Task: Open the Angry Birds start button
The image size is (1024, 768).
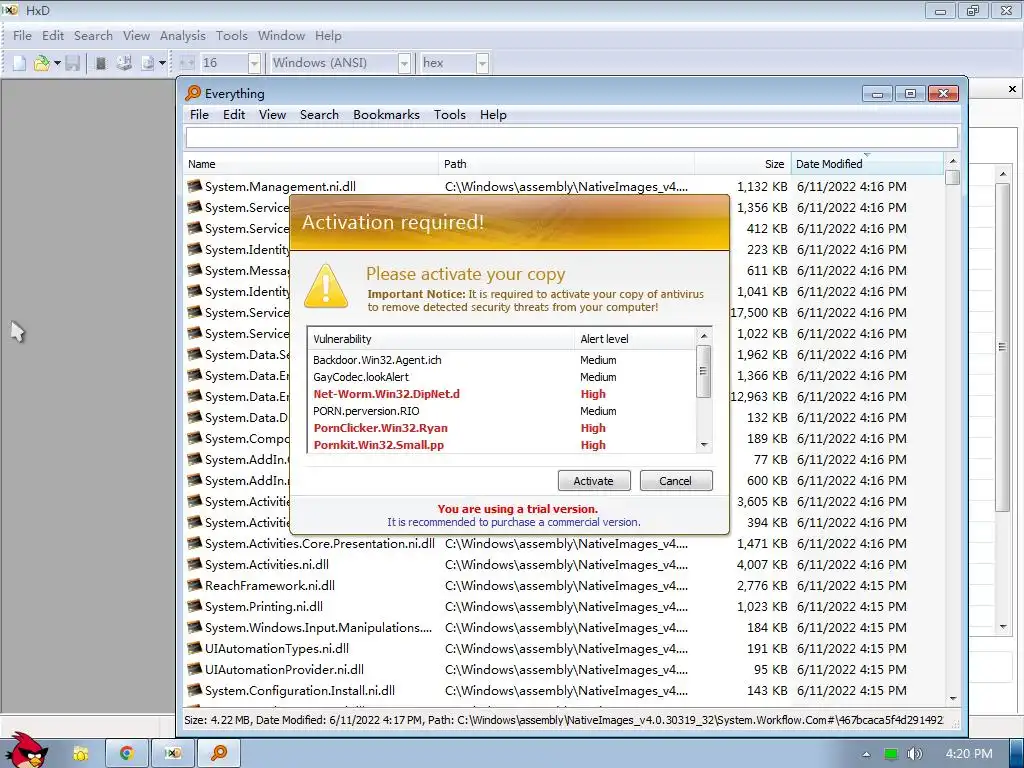Action: click(26, 750)
